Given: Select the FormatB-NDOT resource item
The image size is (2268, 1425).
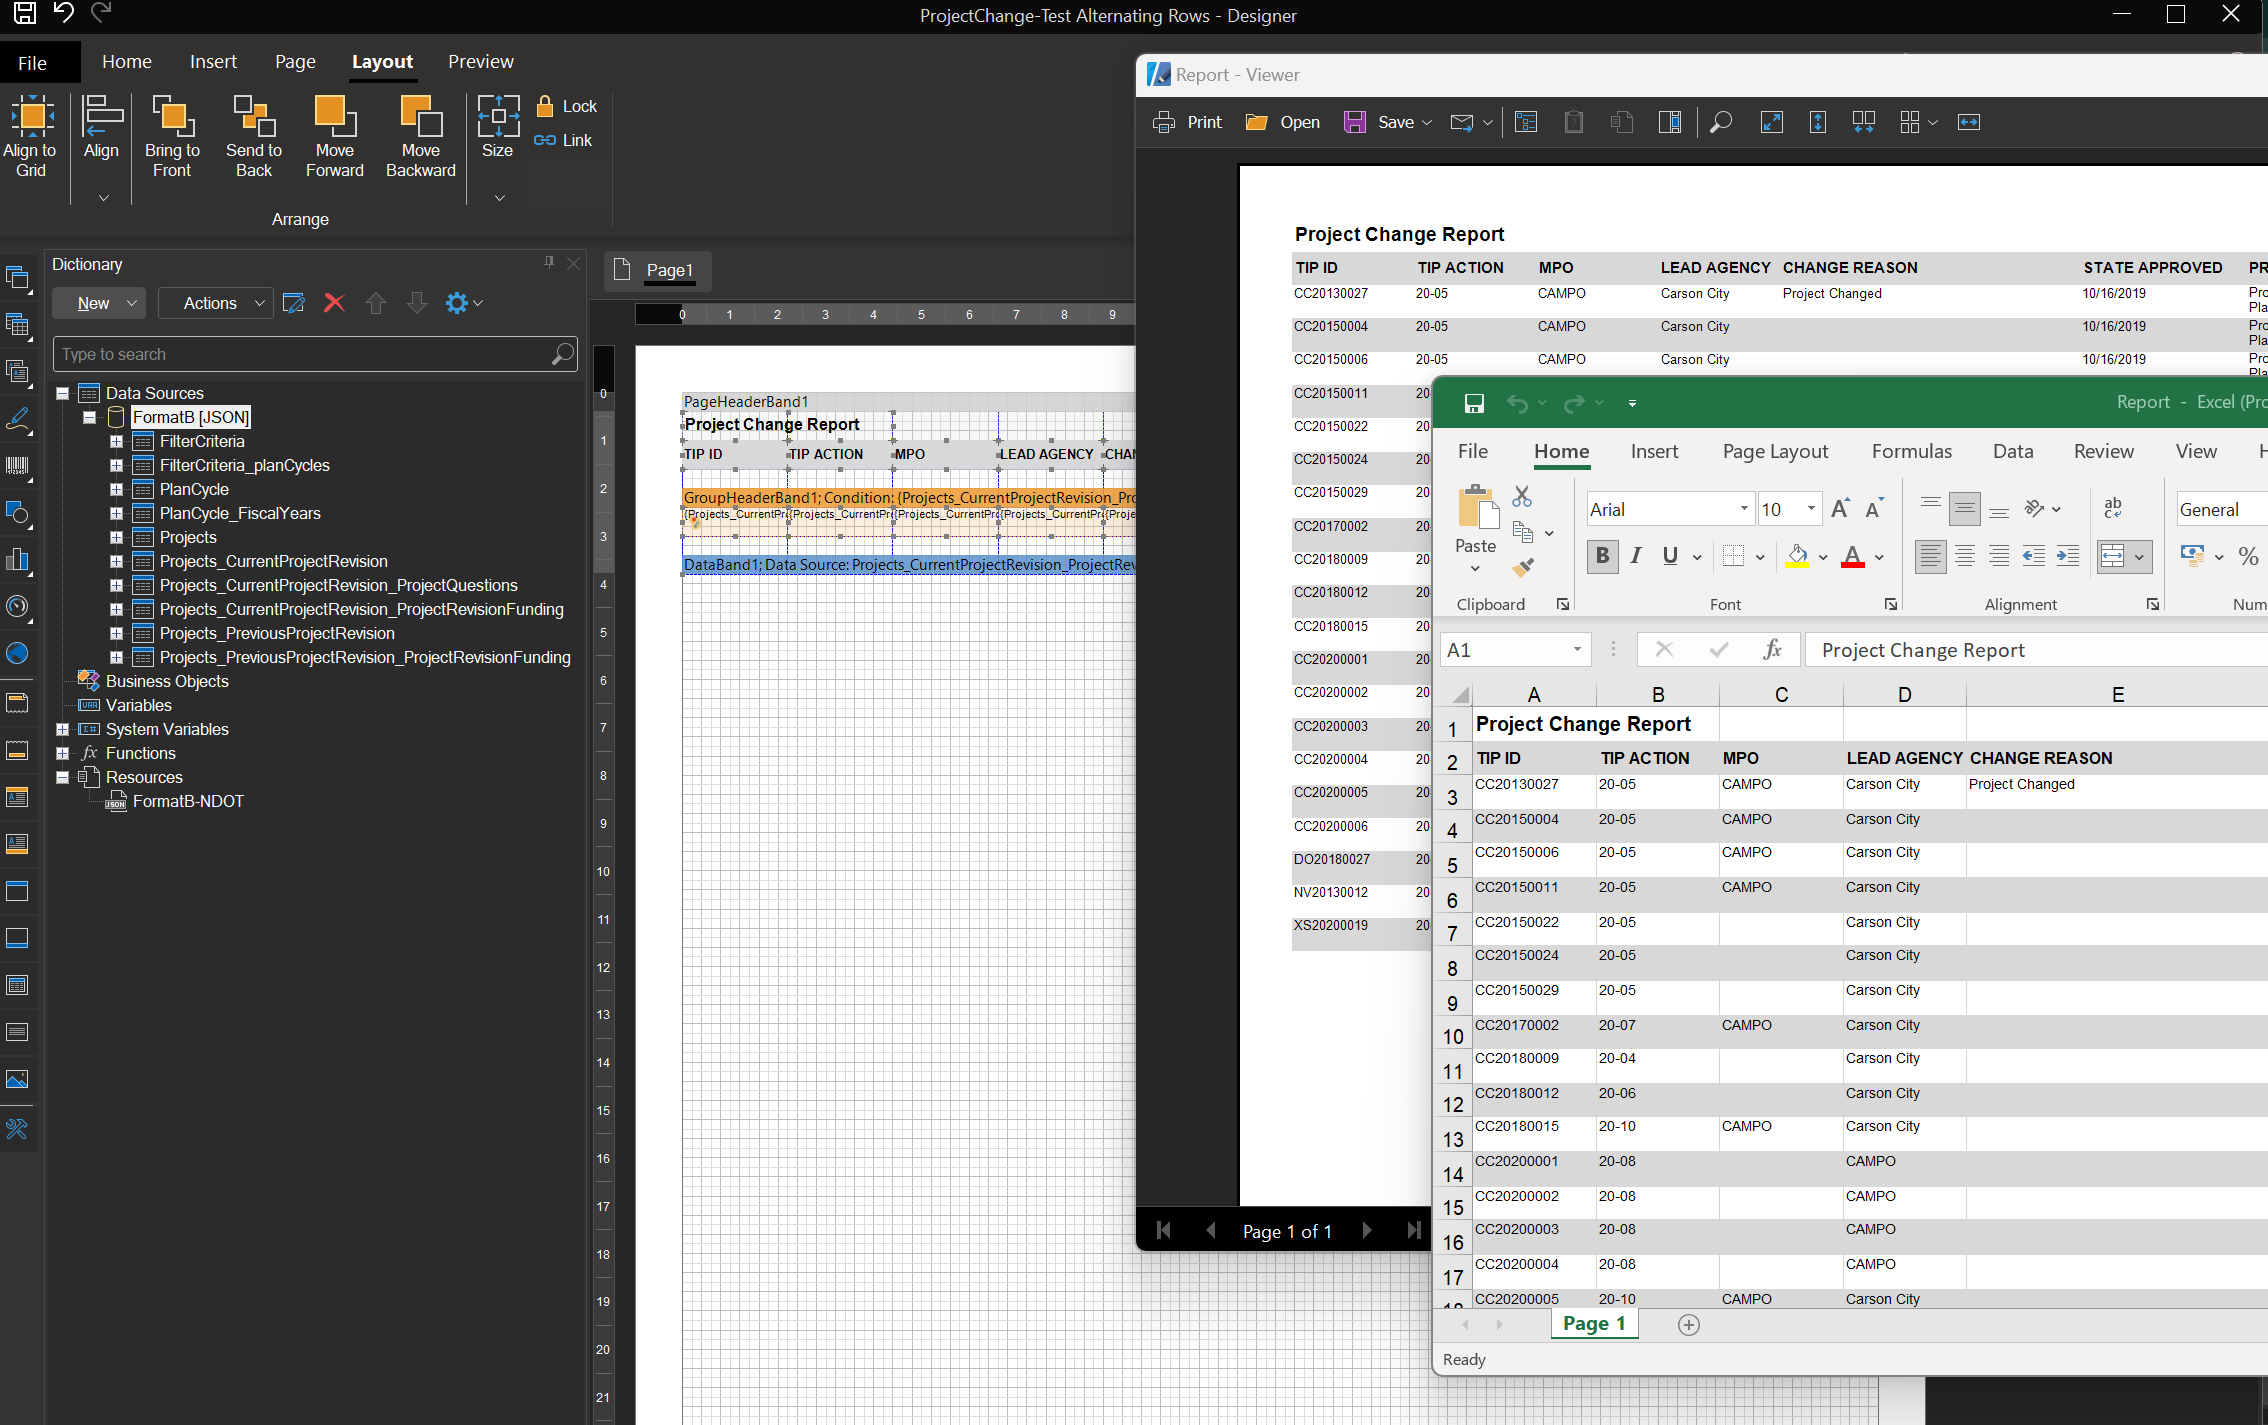Looking at the screenshot, I should 189,801.
